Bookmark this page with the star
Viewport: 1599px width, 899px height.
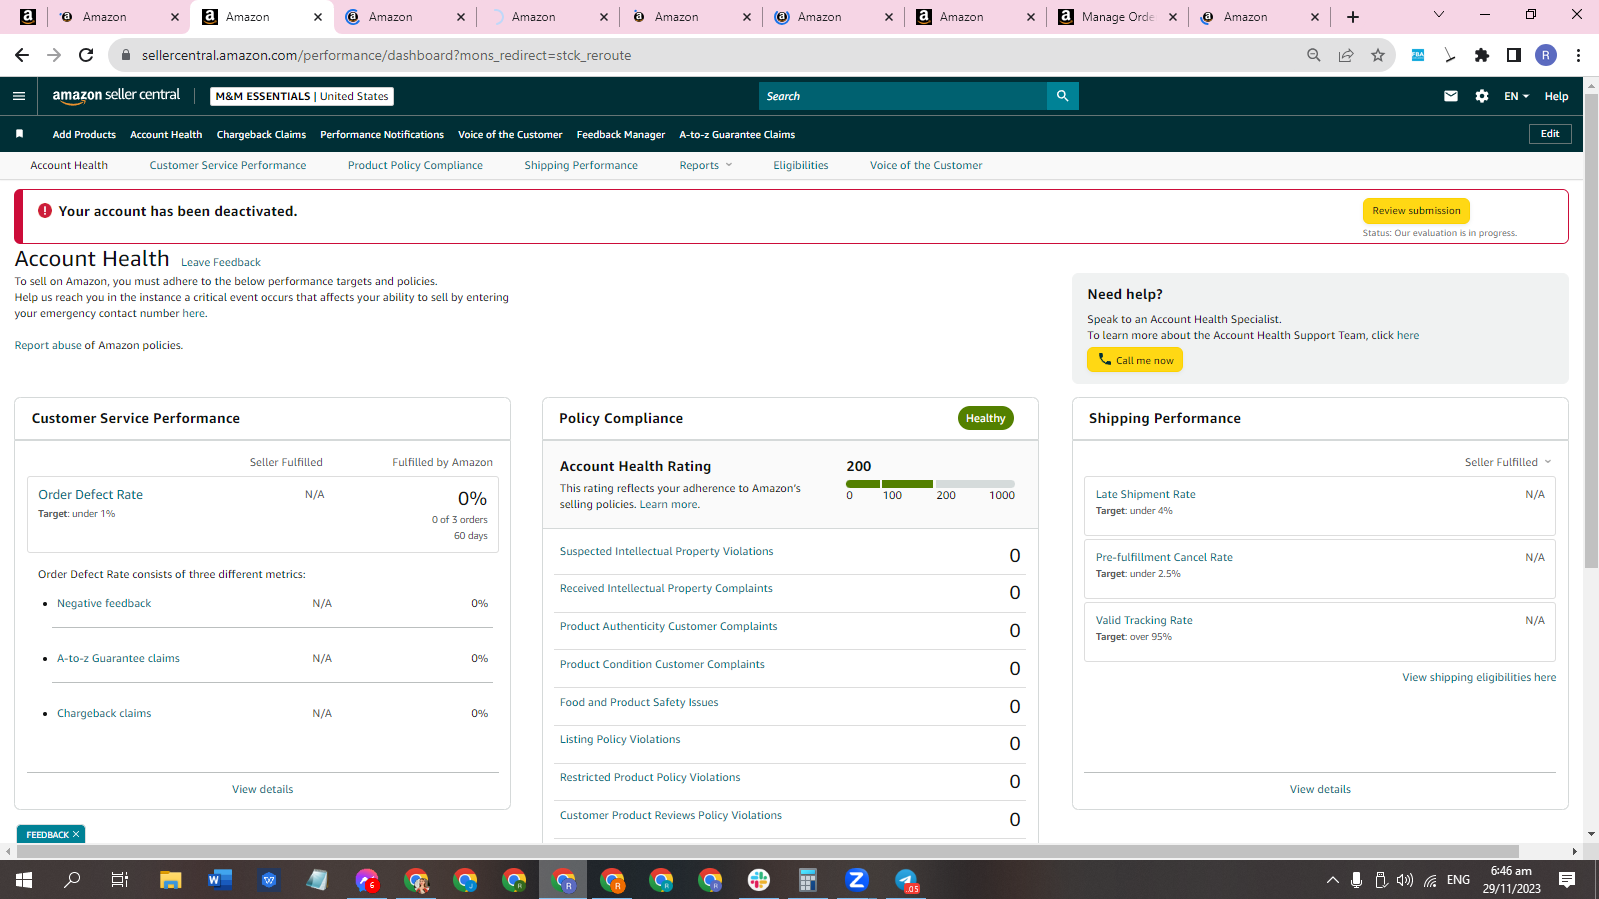tap(1378, 55)
